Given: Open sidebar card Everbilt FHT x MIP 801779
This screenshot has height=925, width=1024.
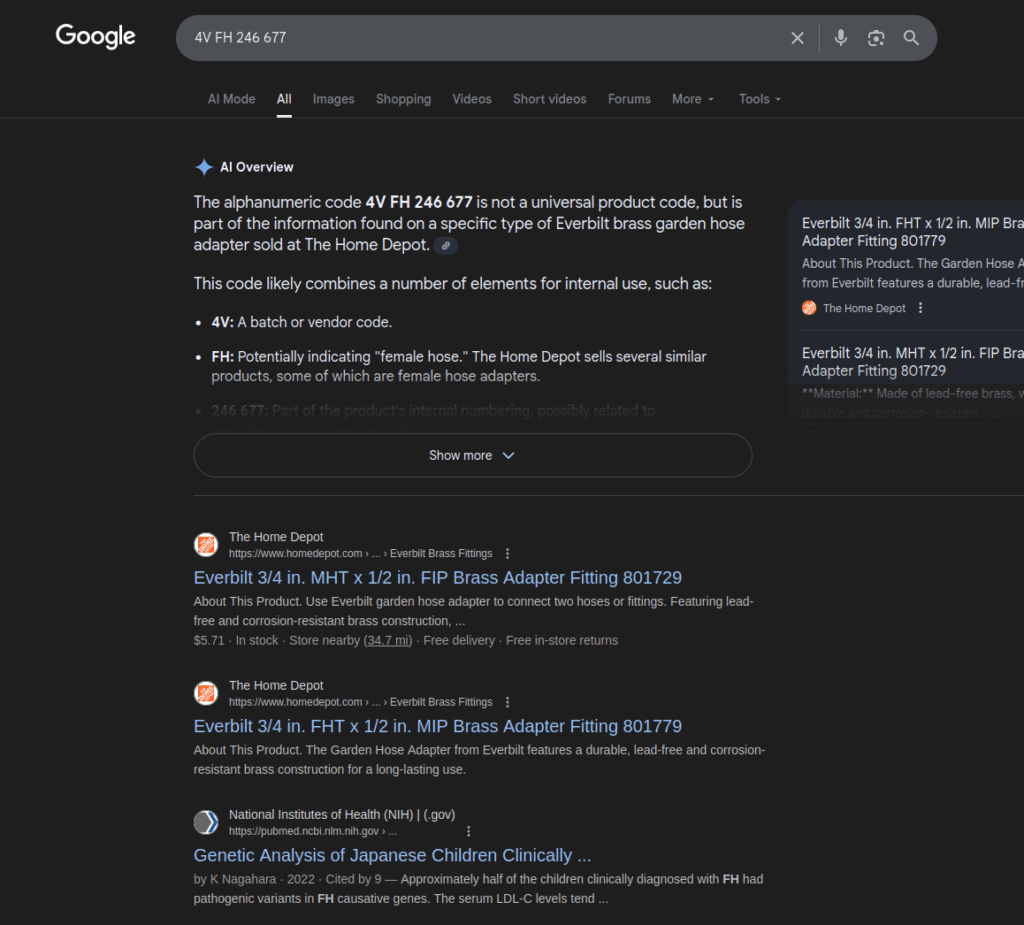Looking at the screenshot, I should coord(912,232).
